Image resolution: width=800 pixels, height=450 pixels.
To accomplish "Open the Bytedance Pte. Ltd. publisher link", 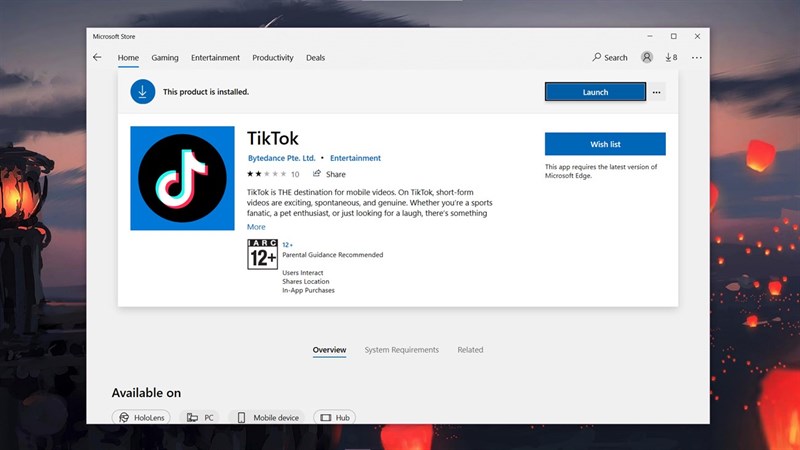I will click(281, 158).
